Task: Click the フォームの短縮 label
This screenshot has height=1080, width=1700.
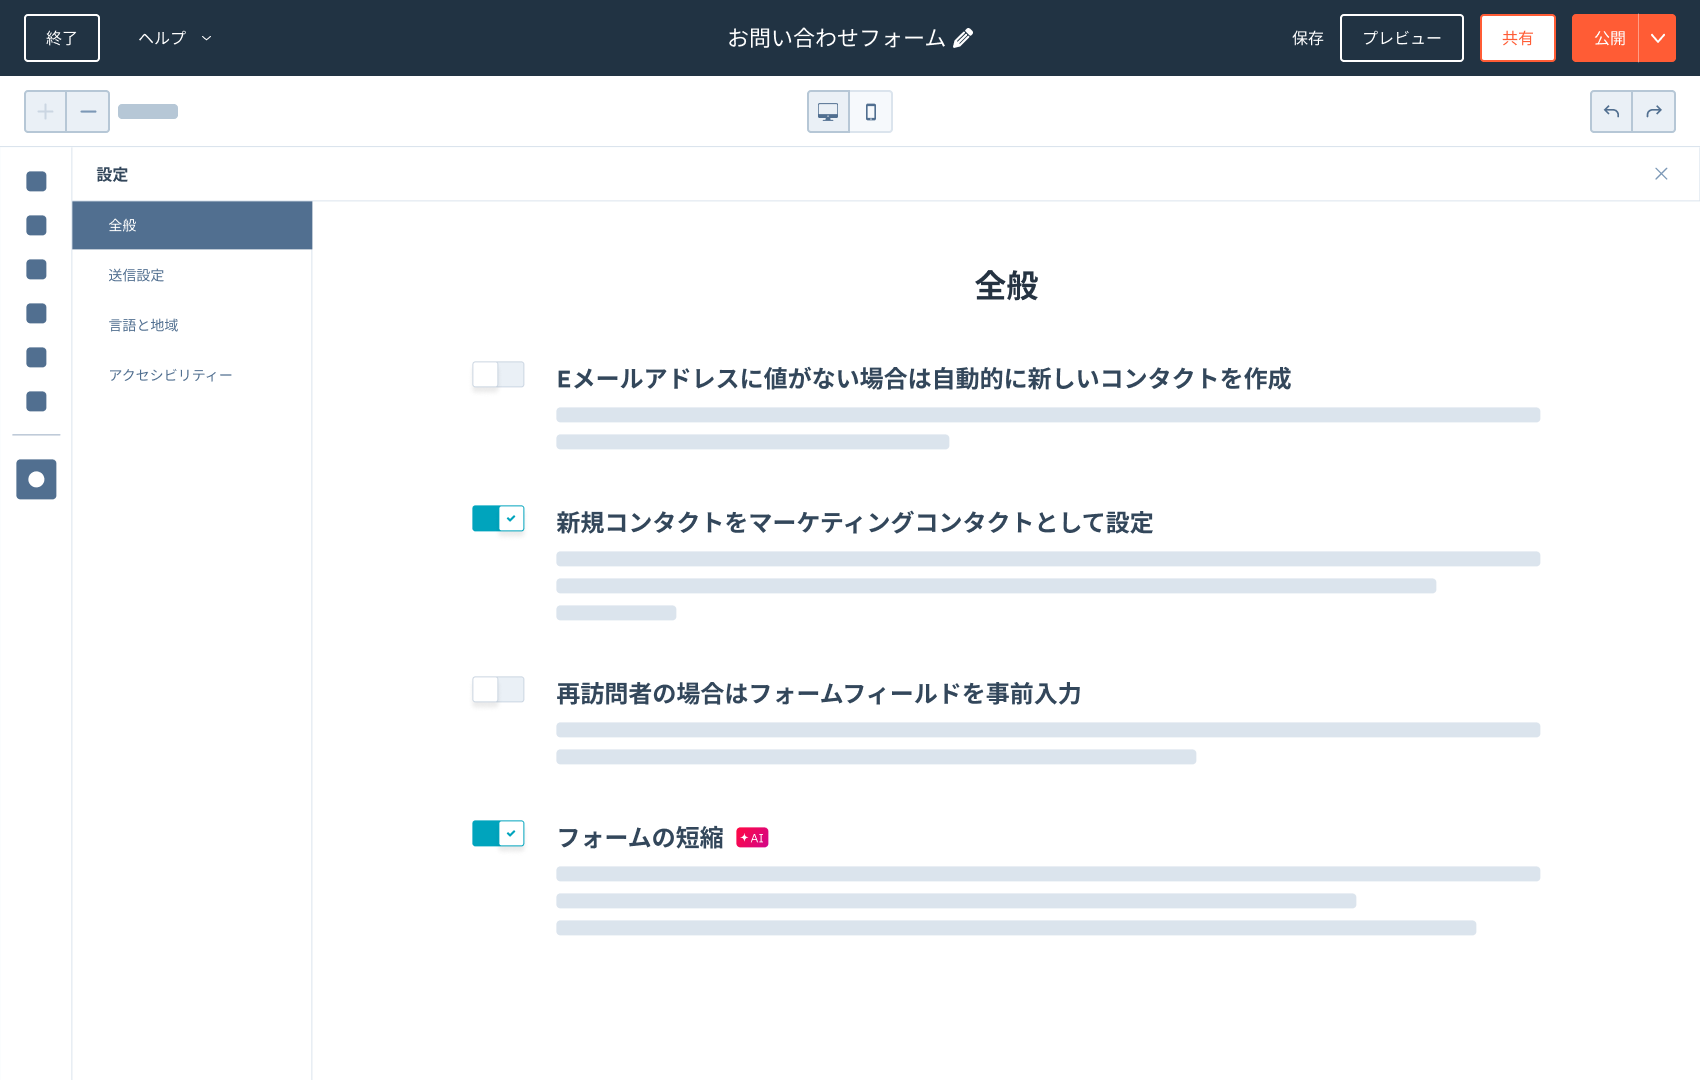Action: 640,838
